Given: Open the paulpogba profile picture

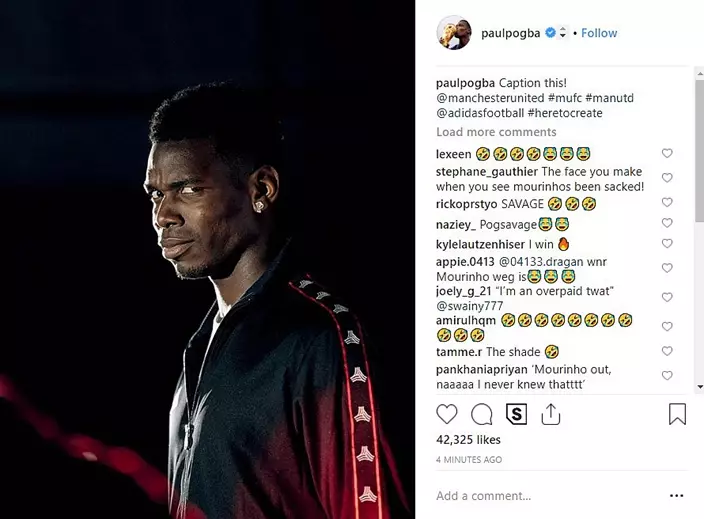Looking at the screenshot, I should coord(454,33).
